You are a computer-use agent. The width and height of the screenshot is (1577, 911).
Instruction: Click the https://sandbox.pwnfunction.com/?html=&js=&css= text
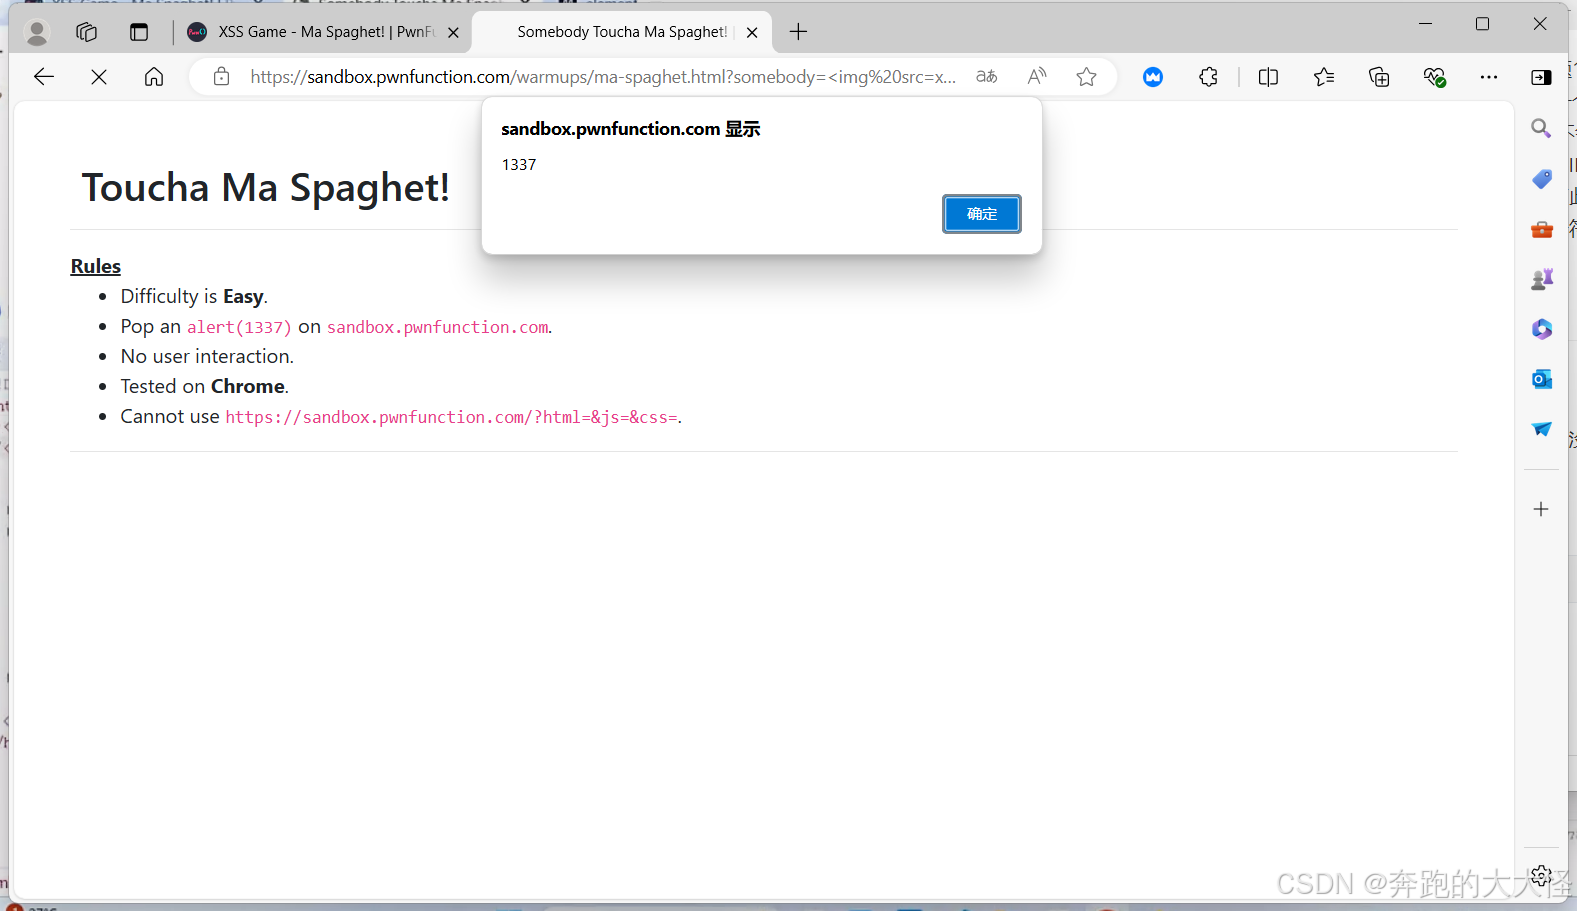point(451,417)
